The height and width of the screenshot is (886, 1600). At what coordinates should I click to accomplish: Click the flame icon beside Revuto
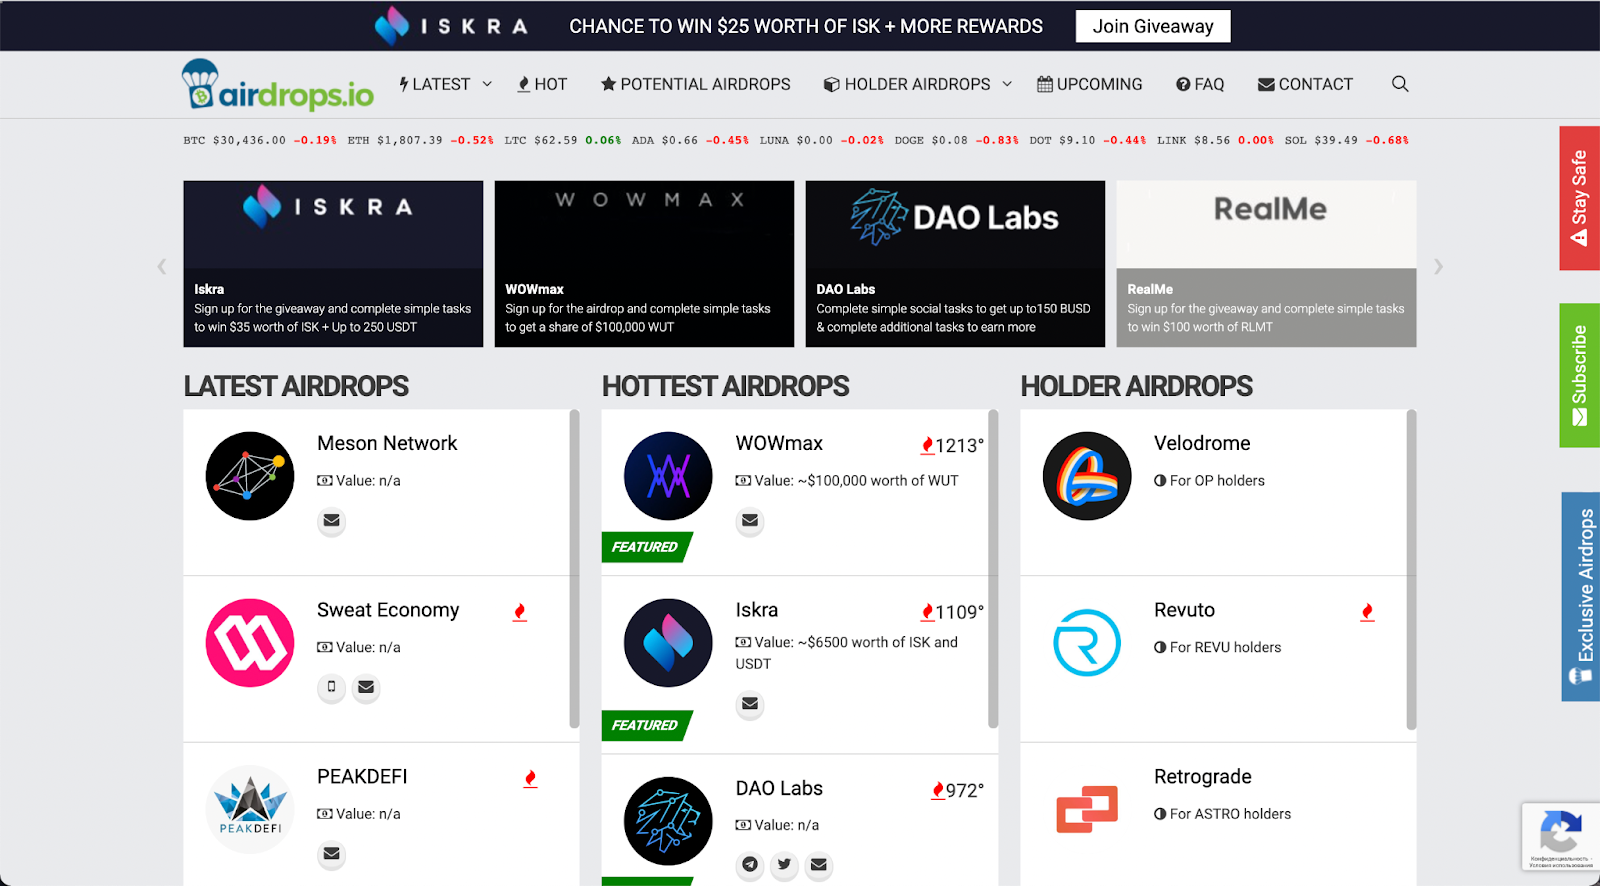(x=1367, y=612)
